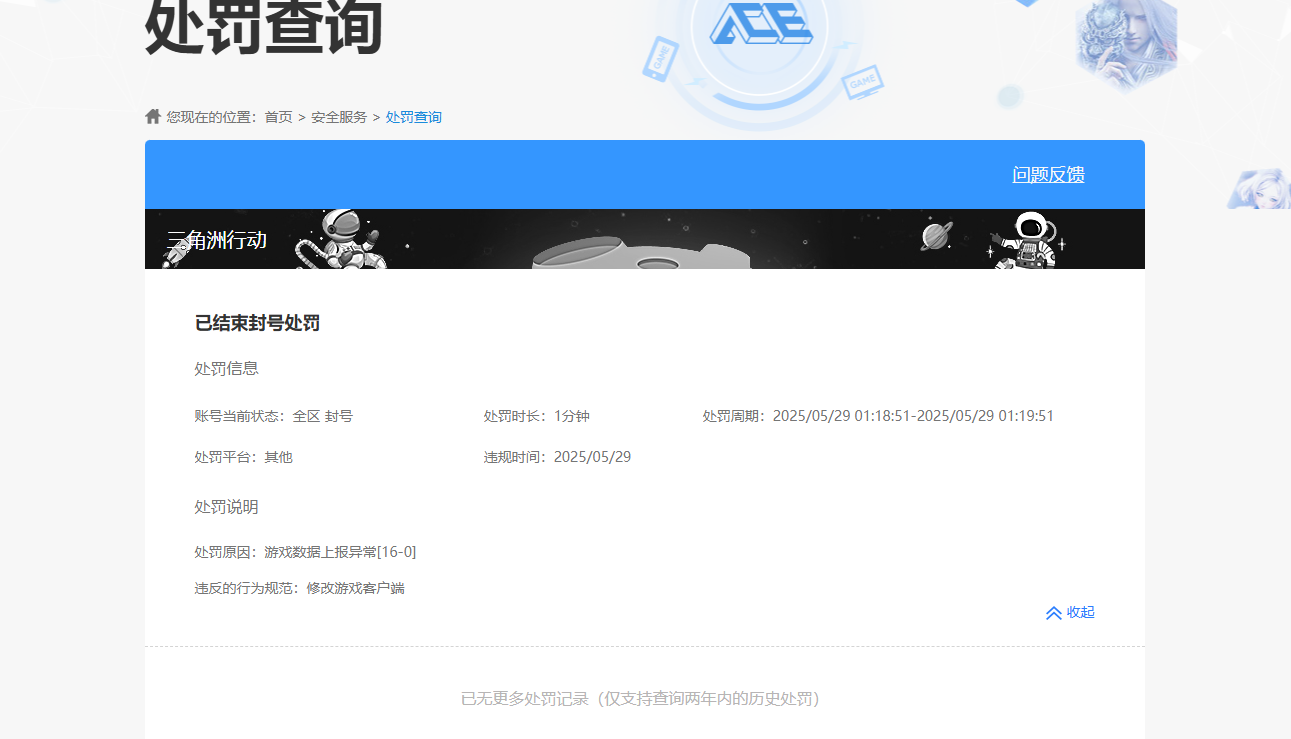Select the 处罚查询 breadcrumb item
The width and height of the screenshot is (1291, 739).
click(x=414, y=117)
